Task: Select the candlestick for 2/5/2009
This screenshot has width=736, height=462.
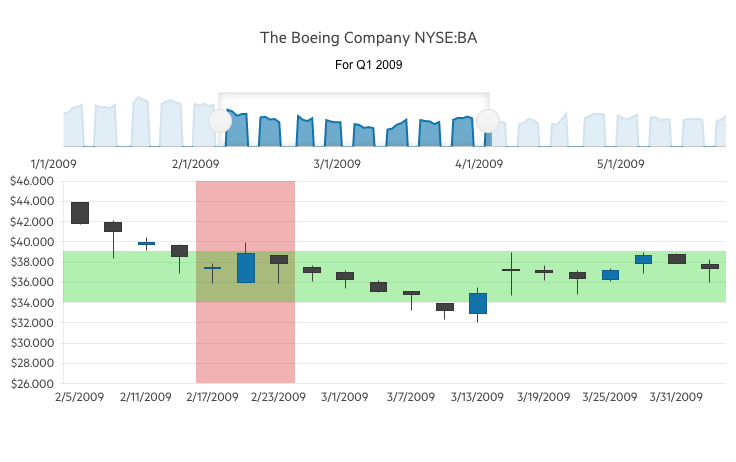Action: (80, 212)
